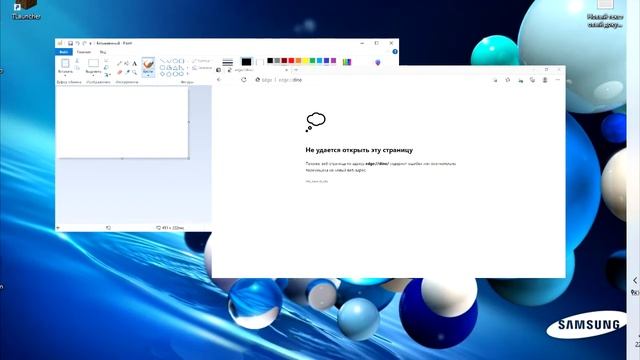Expand the hidden sidebar chevron at screen edge
The image size is (640, 360).
click(x=635, y=280)
